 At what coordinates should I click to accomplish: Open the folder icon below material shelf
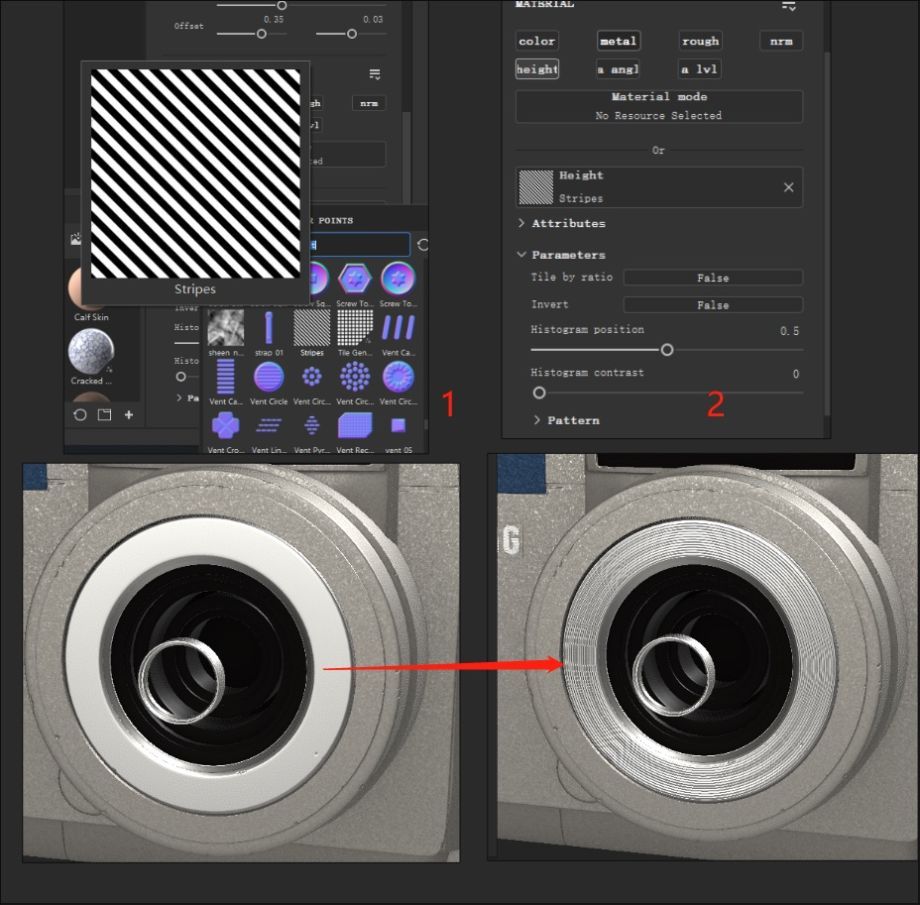point(104,415)
